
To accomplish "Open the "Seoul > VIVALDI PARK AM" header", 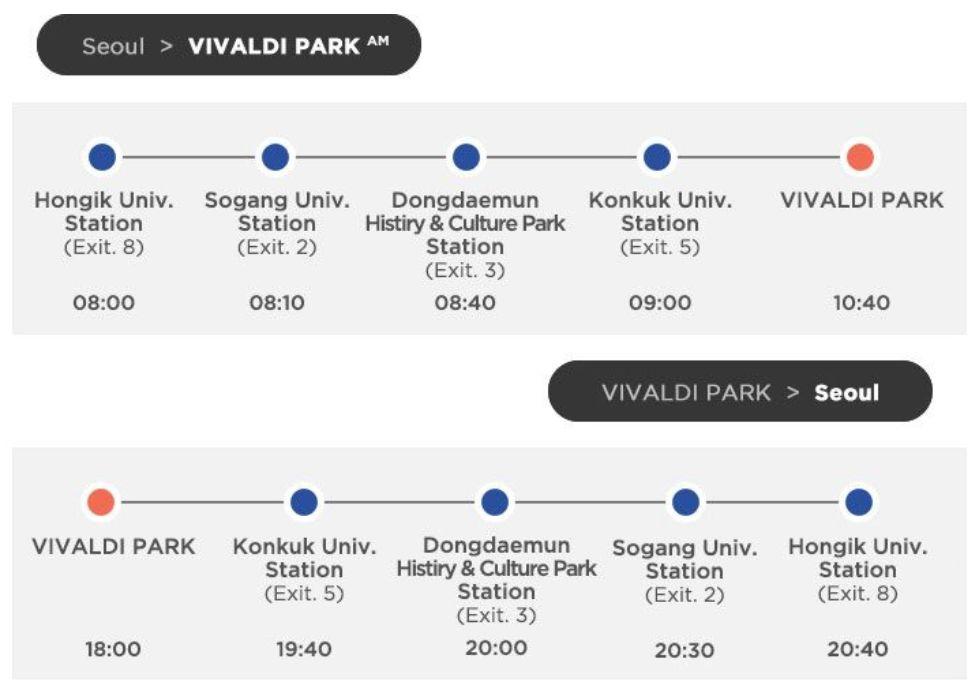I will tap(229, 46).
